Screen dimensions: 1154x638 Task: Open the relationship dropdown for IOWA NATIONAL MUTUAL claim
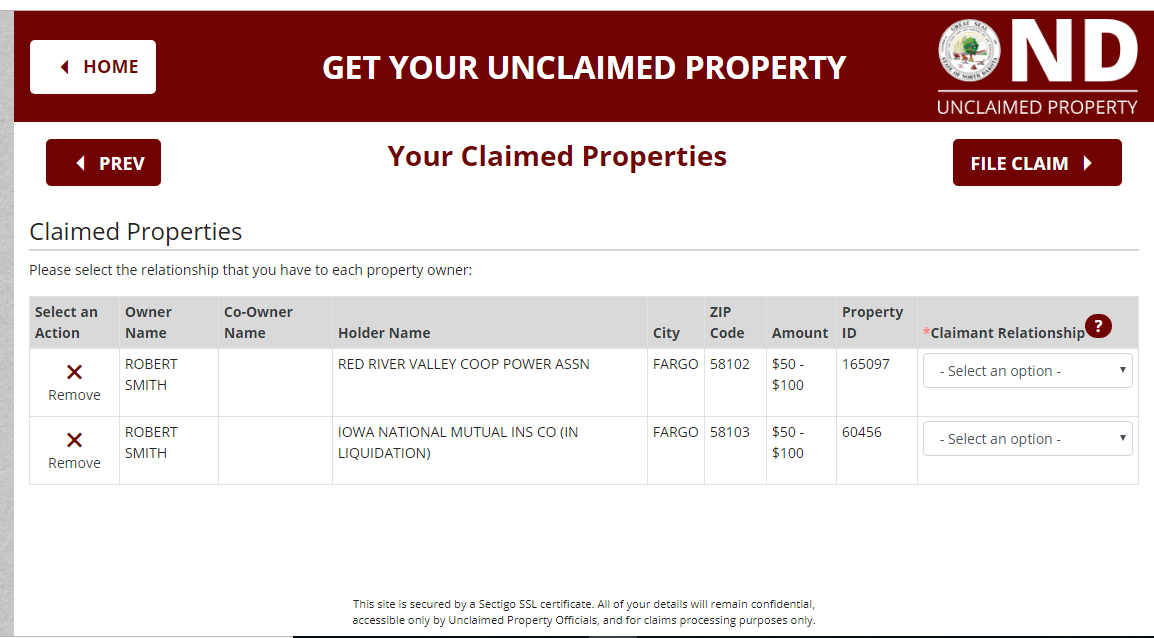coord(1027,438)
